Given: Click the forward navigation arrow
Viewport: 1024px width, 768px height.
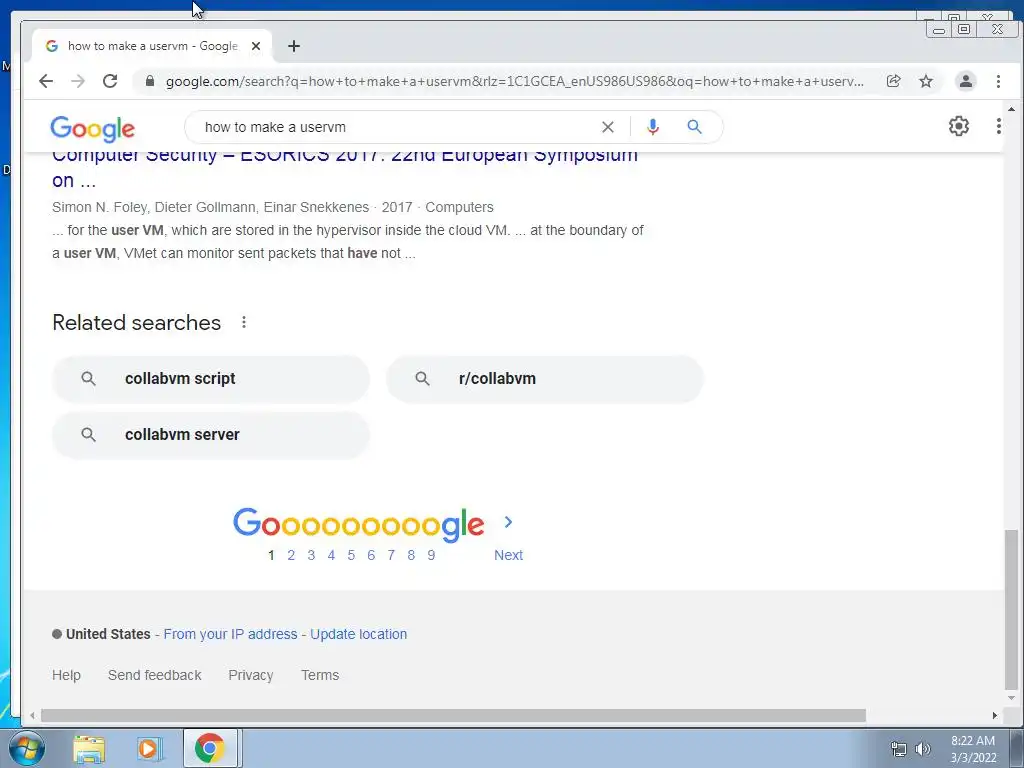Looking at the screenshot, I should coord(78,81).
